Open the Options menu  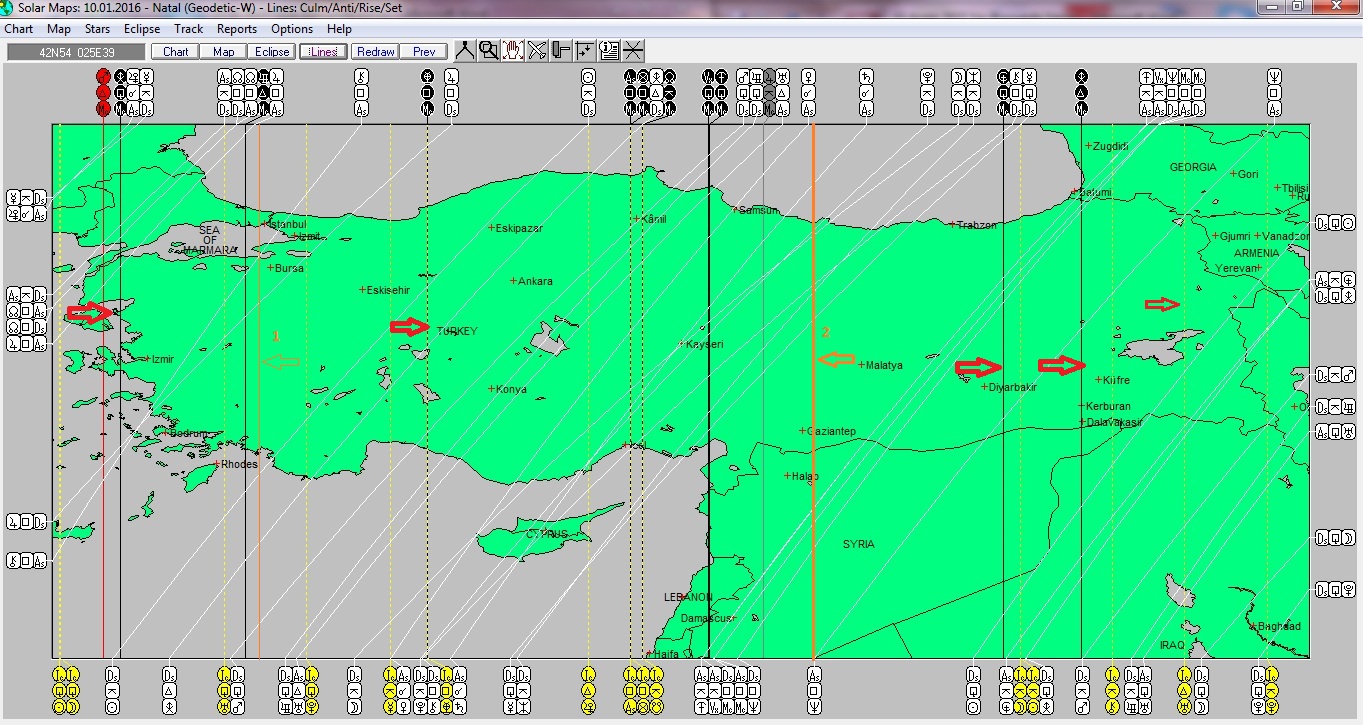click(x=292, y=29)
